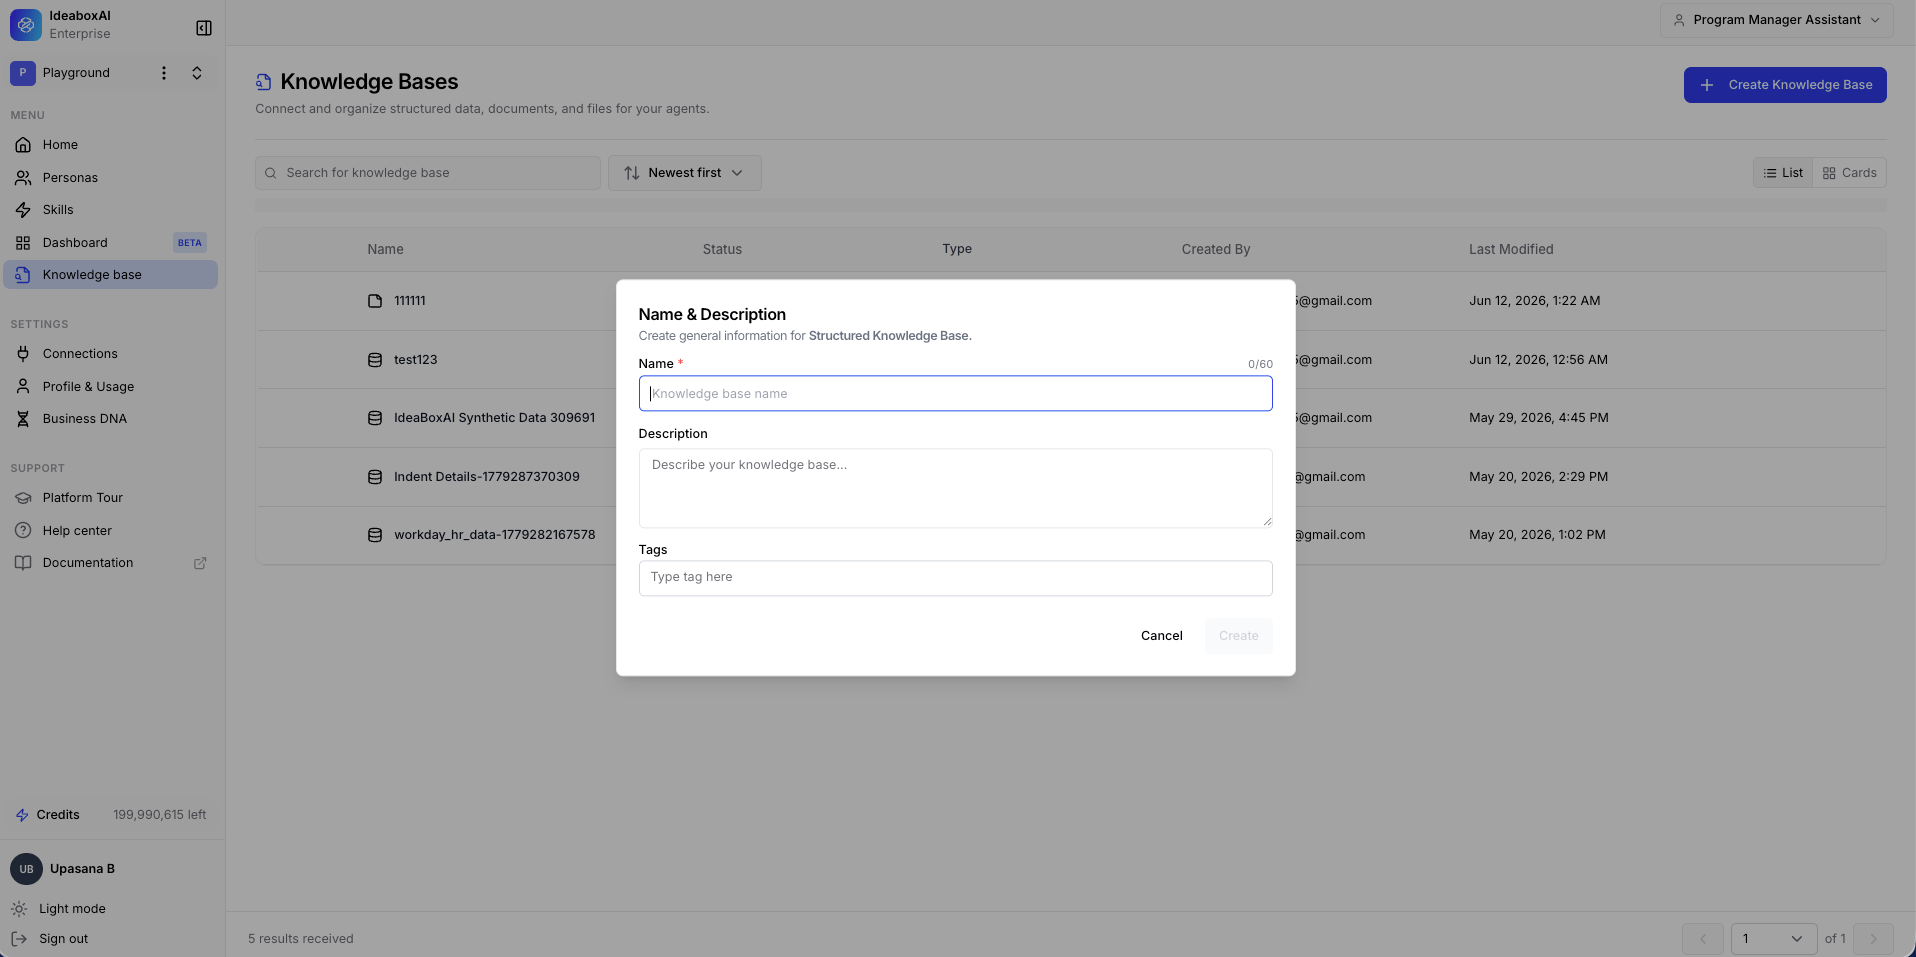Click the Create button in dialog
This screenshot has height=957, width=1916.
click(x=1238, y=636)
